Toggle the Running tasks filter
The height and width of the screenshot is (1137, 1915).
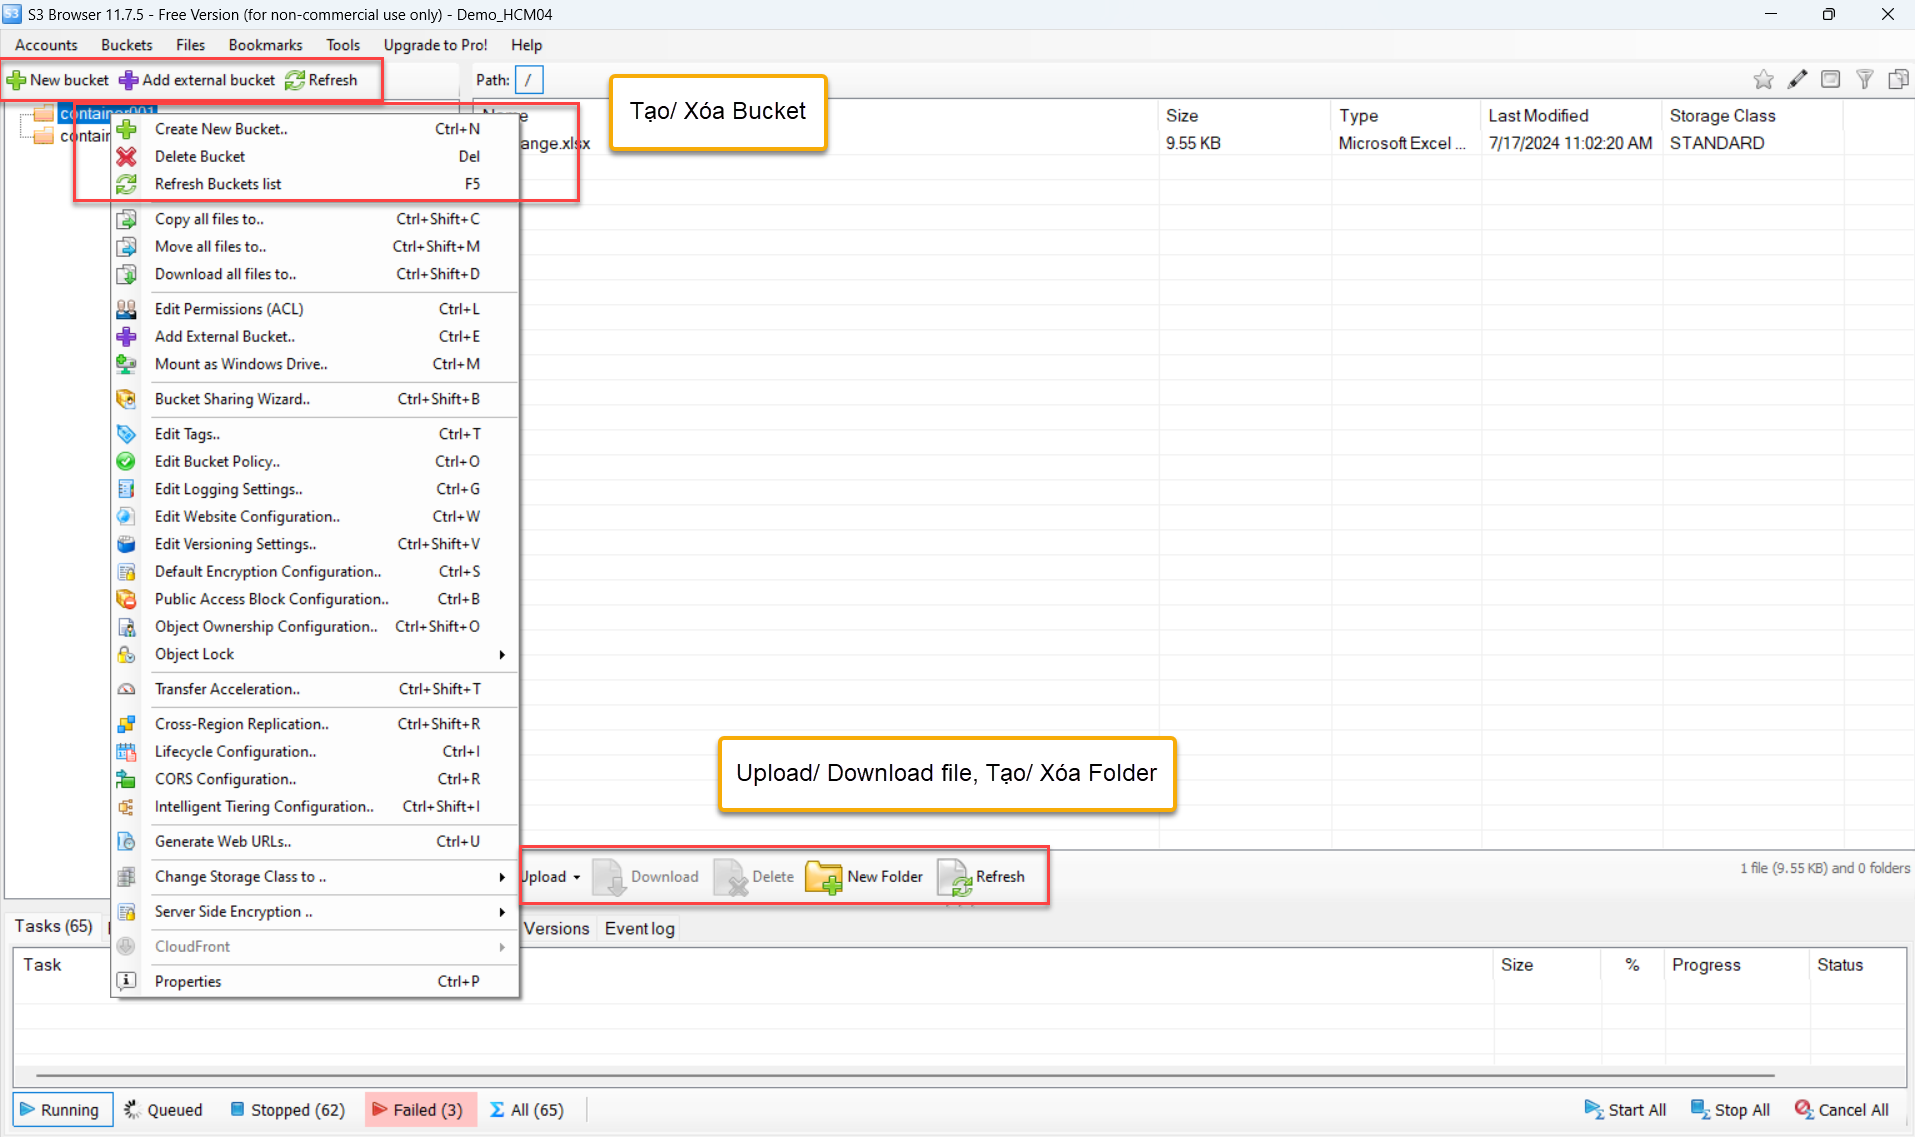pos(62,1110)
